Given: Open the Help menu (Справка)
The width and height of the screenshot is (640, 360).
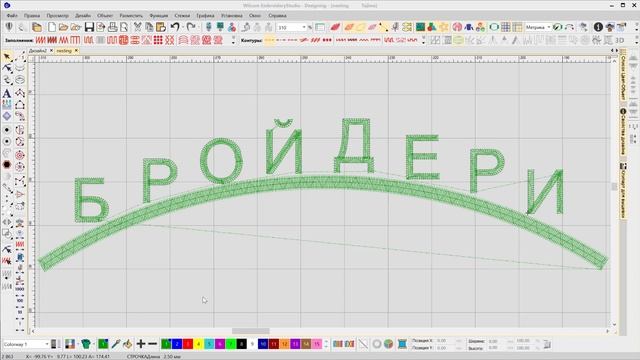Looking at the screenshot, I should point(278,16).
